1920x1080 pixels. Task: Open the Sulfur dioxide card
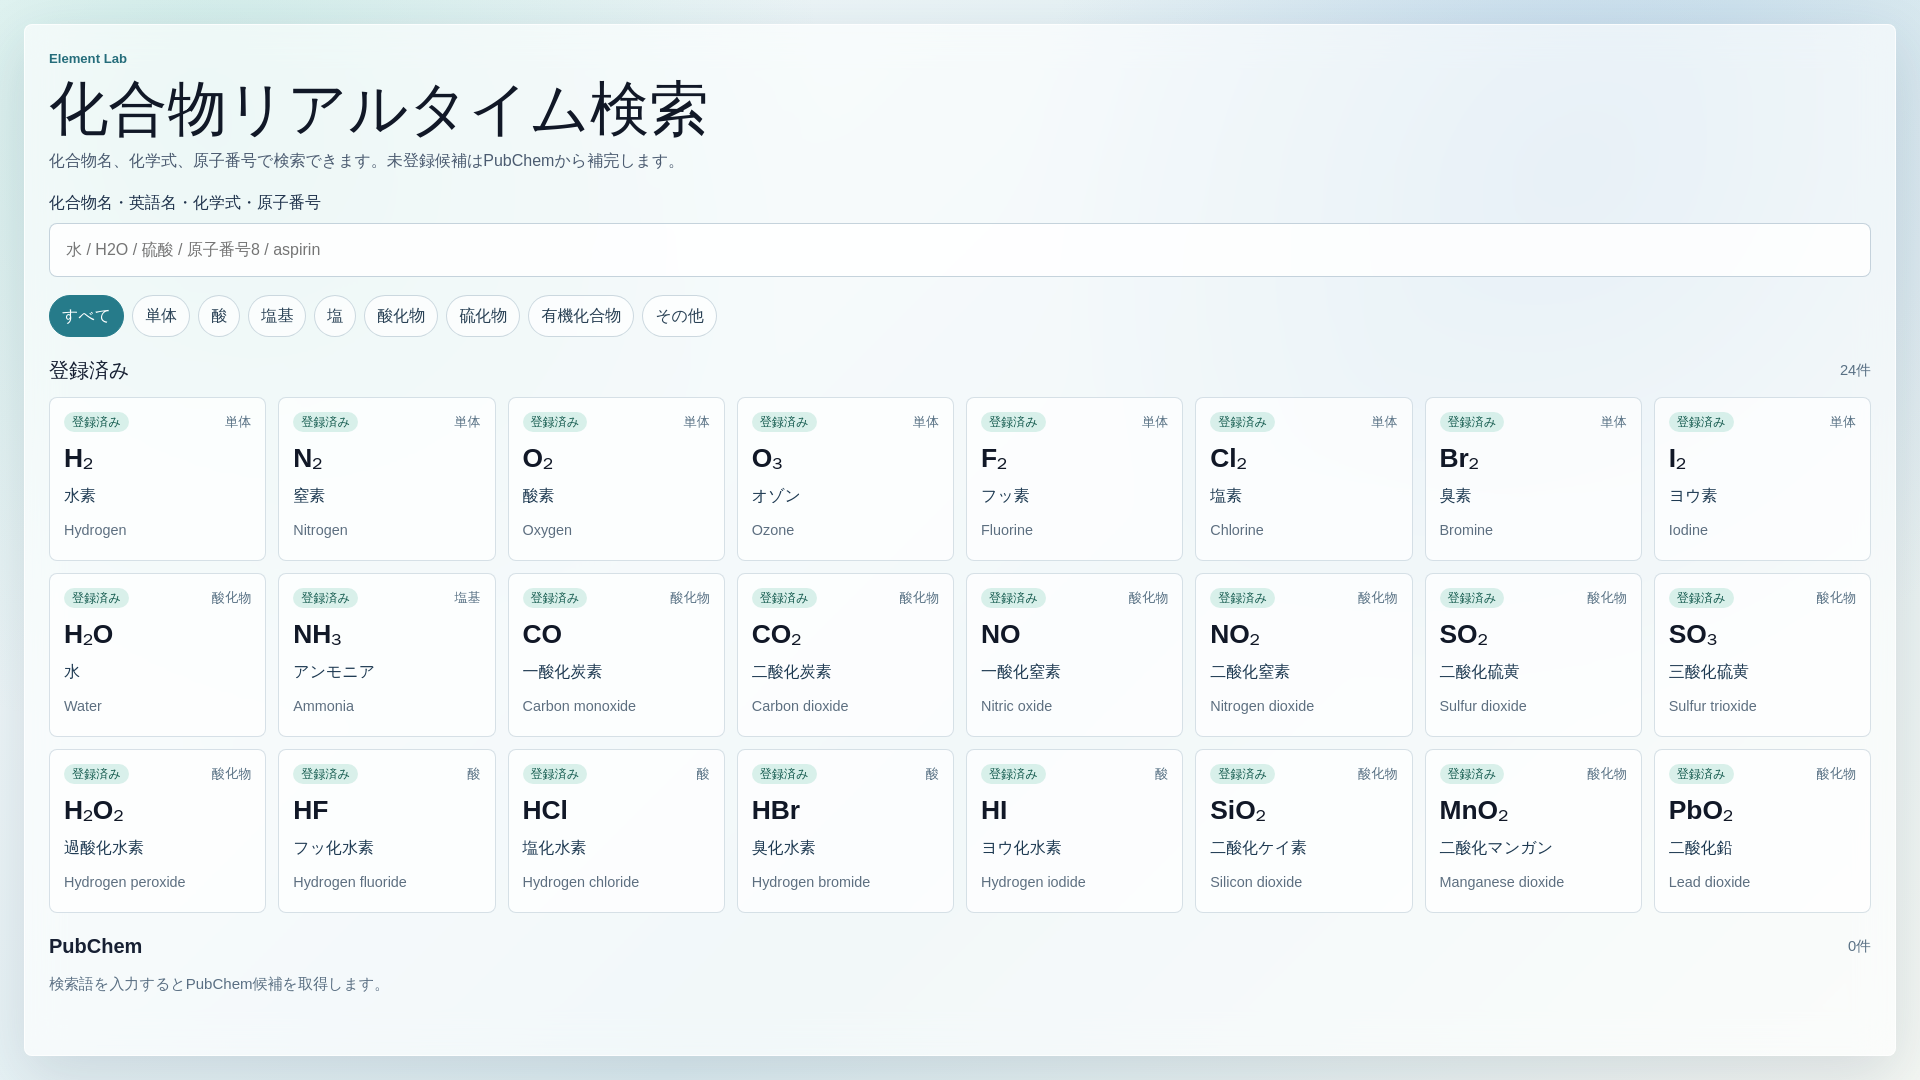click(x=1533, y=655)
